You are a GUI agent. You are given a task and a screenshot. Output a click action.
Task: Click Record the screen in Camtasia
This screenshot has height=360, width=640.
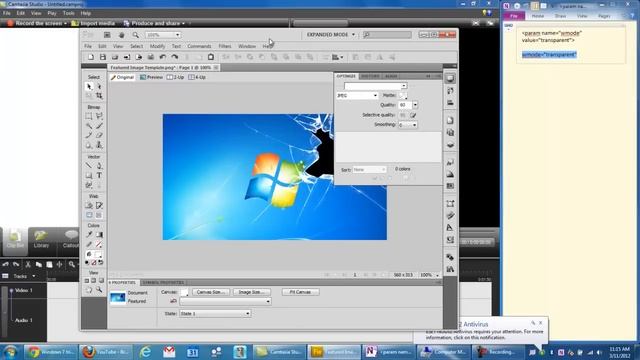pyautogui.click(x=37, y=23)
